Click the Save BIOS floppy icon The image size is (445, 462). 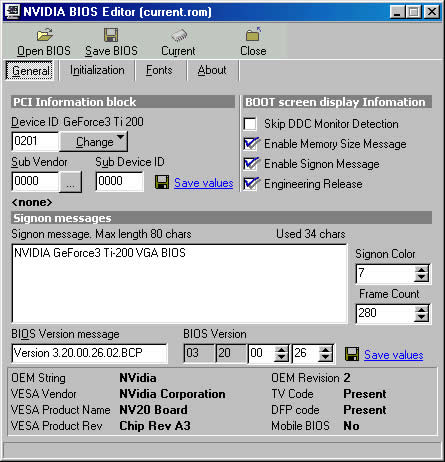point(111,35)
